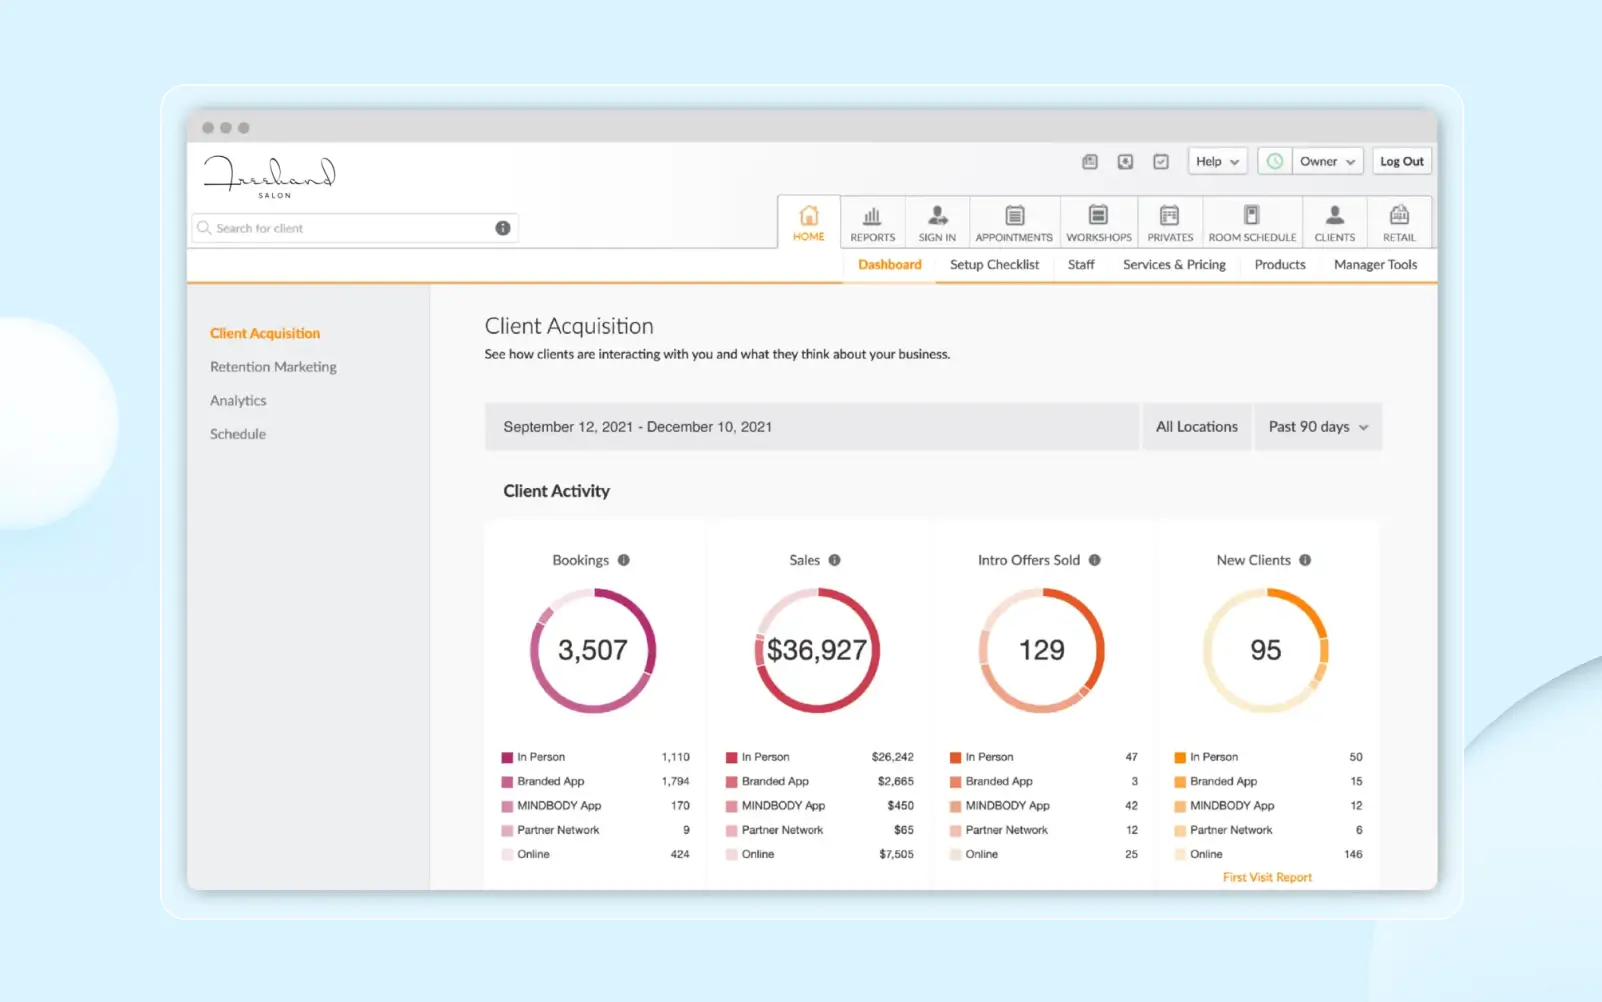Open the Sign In icon
The width and height of the screenshot is (1602, 1002).
[937, 215]
